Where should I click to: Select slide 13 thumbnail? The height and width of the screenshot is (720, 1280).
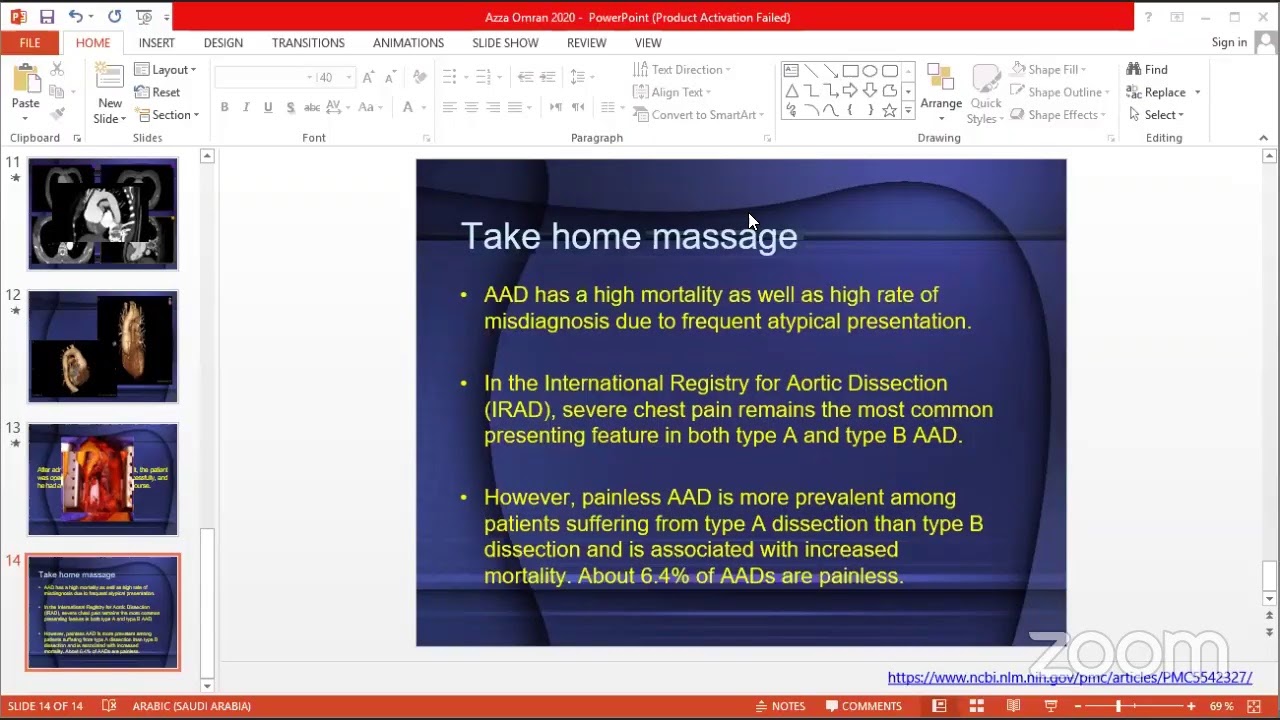[x=103, y=479]
